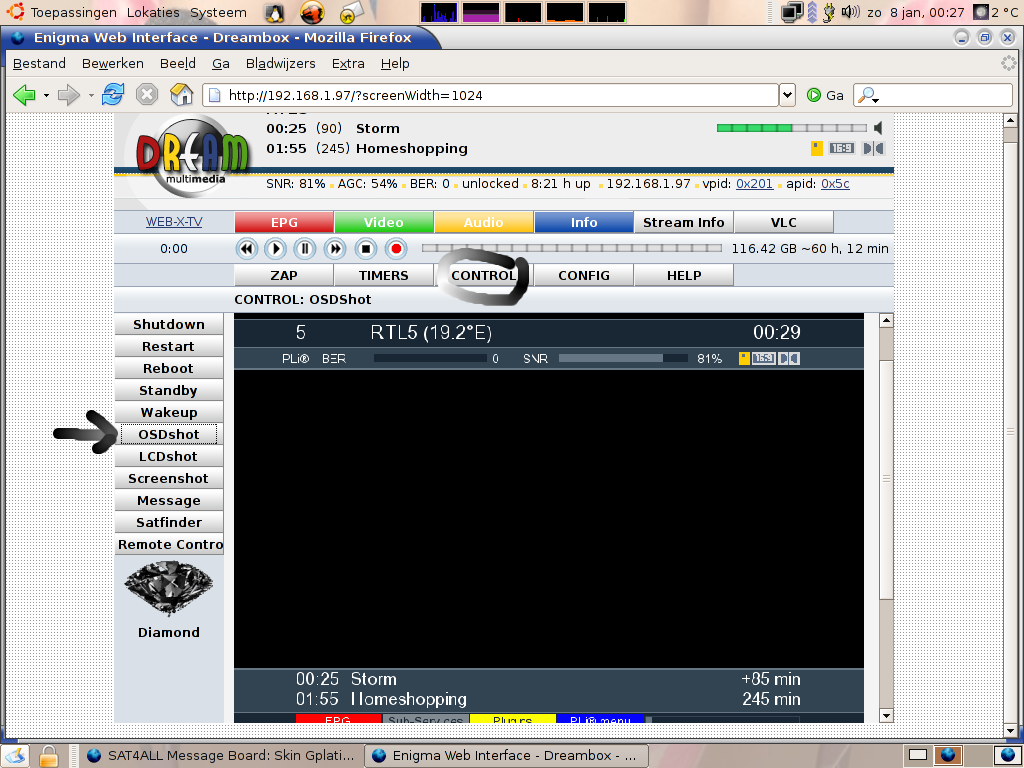Click the Firefox back arrow button

point(24,95)
